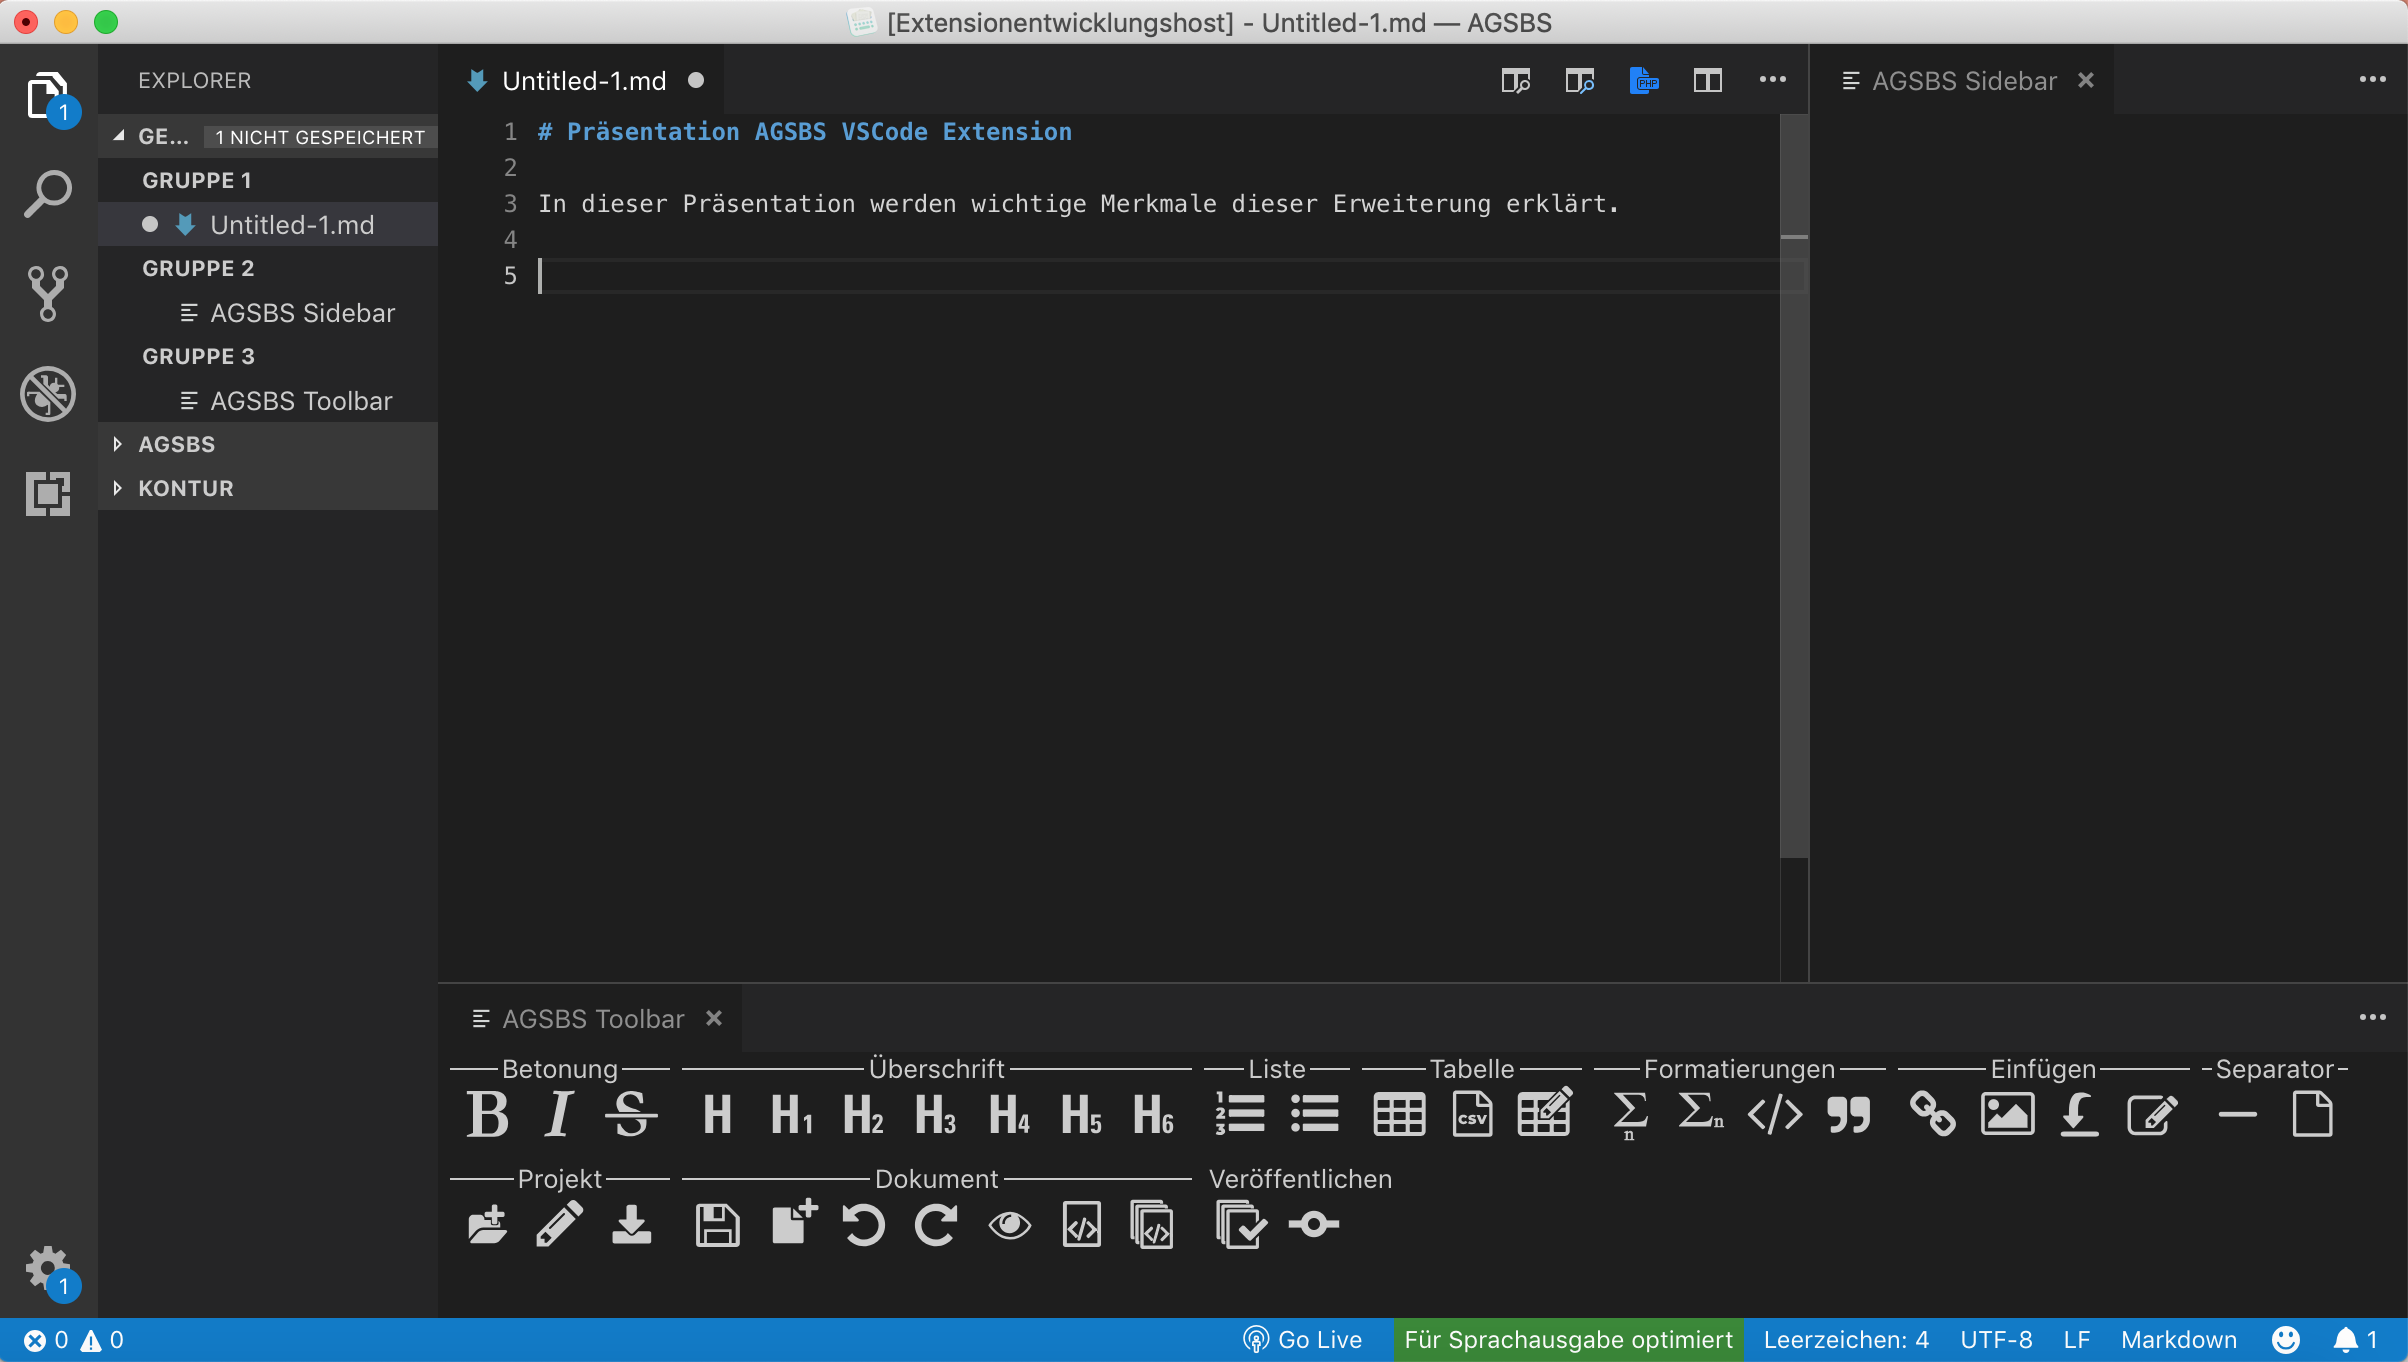Screen dimensions: 2408x1362
Task: Open the editor more actions ellipsis menu
Action: pos(1772,80)
